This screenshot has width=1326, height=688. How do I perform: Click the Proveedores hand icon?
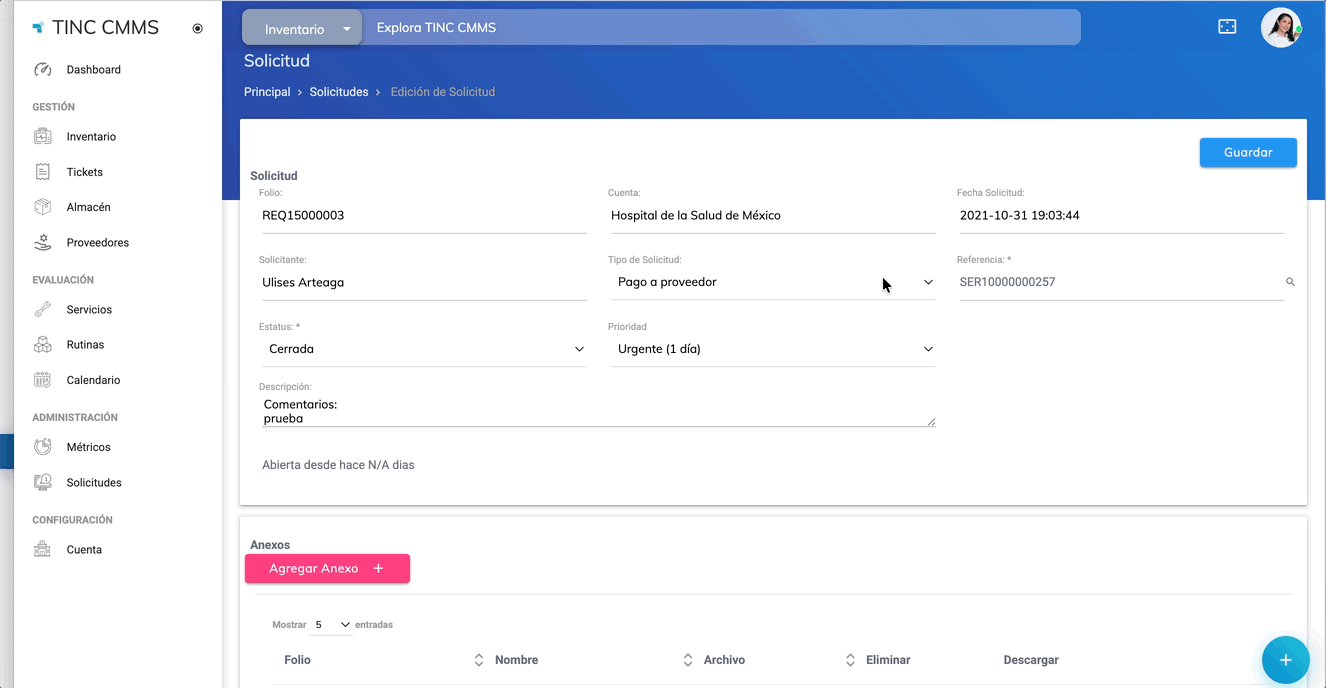[42, 243]
